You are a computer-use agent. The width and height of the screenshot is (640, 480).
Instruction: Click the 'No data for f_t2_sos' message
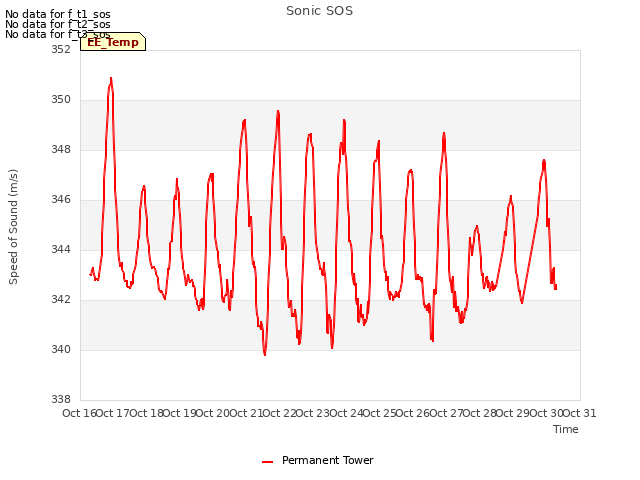coord(58,24)
